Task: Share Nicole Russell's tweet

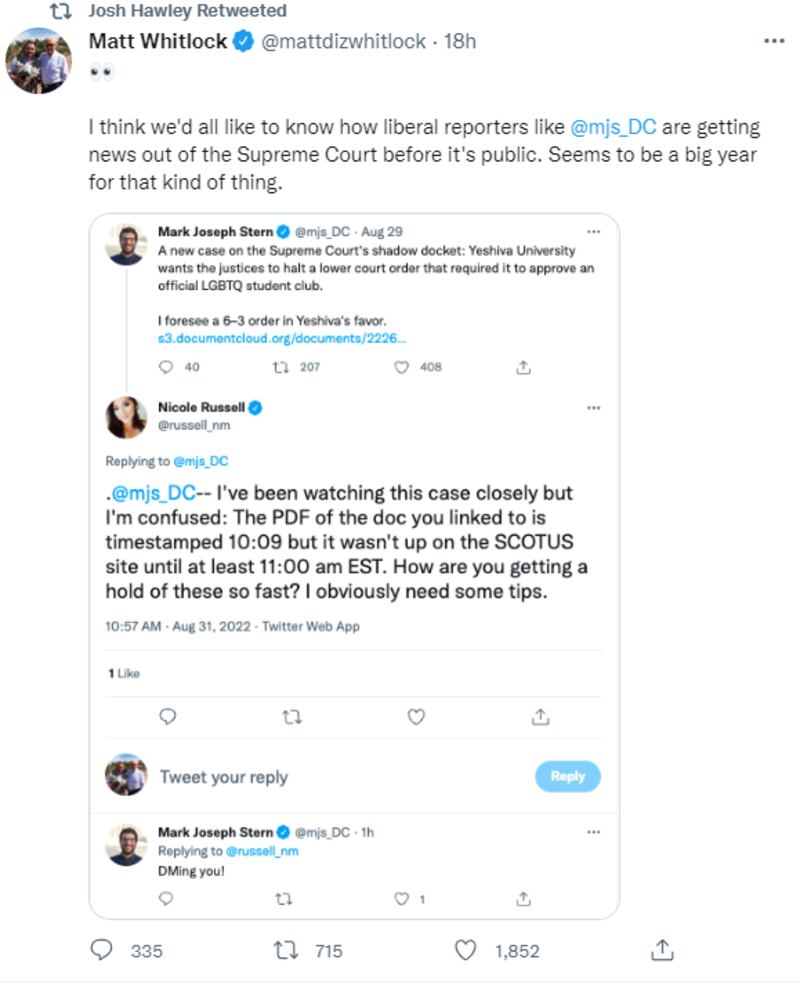Action: tap(541, 716)
